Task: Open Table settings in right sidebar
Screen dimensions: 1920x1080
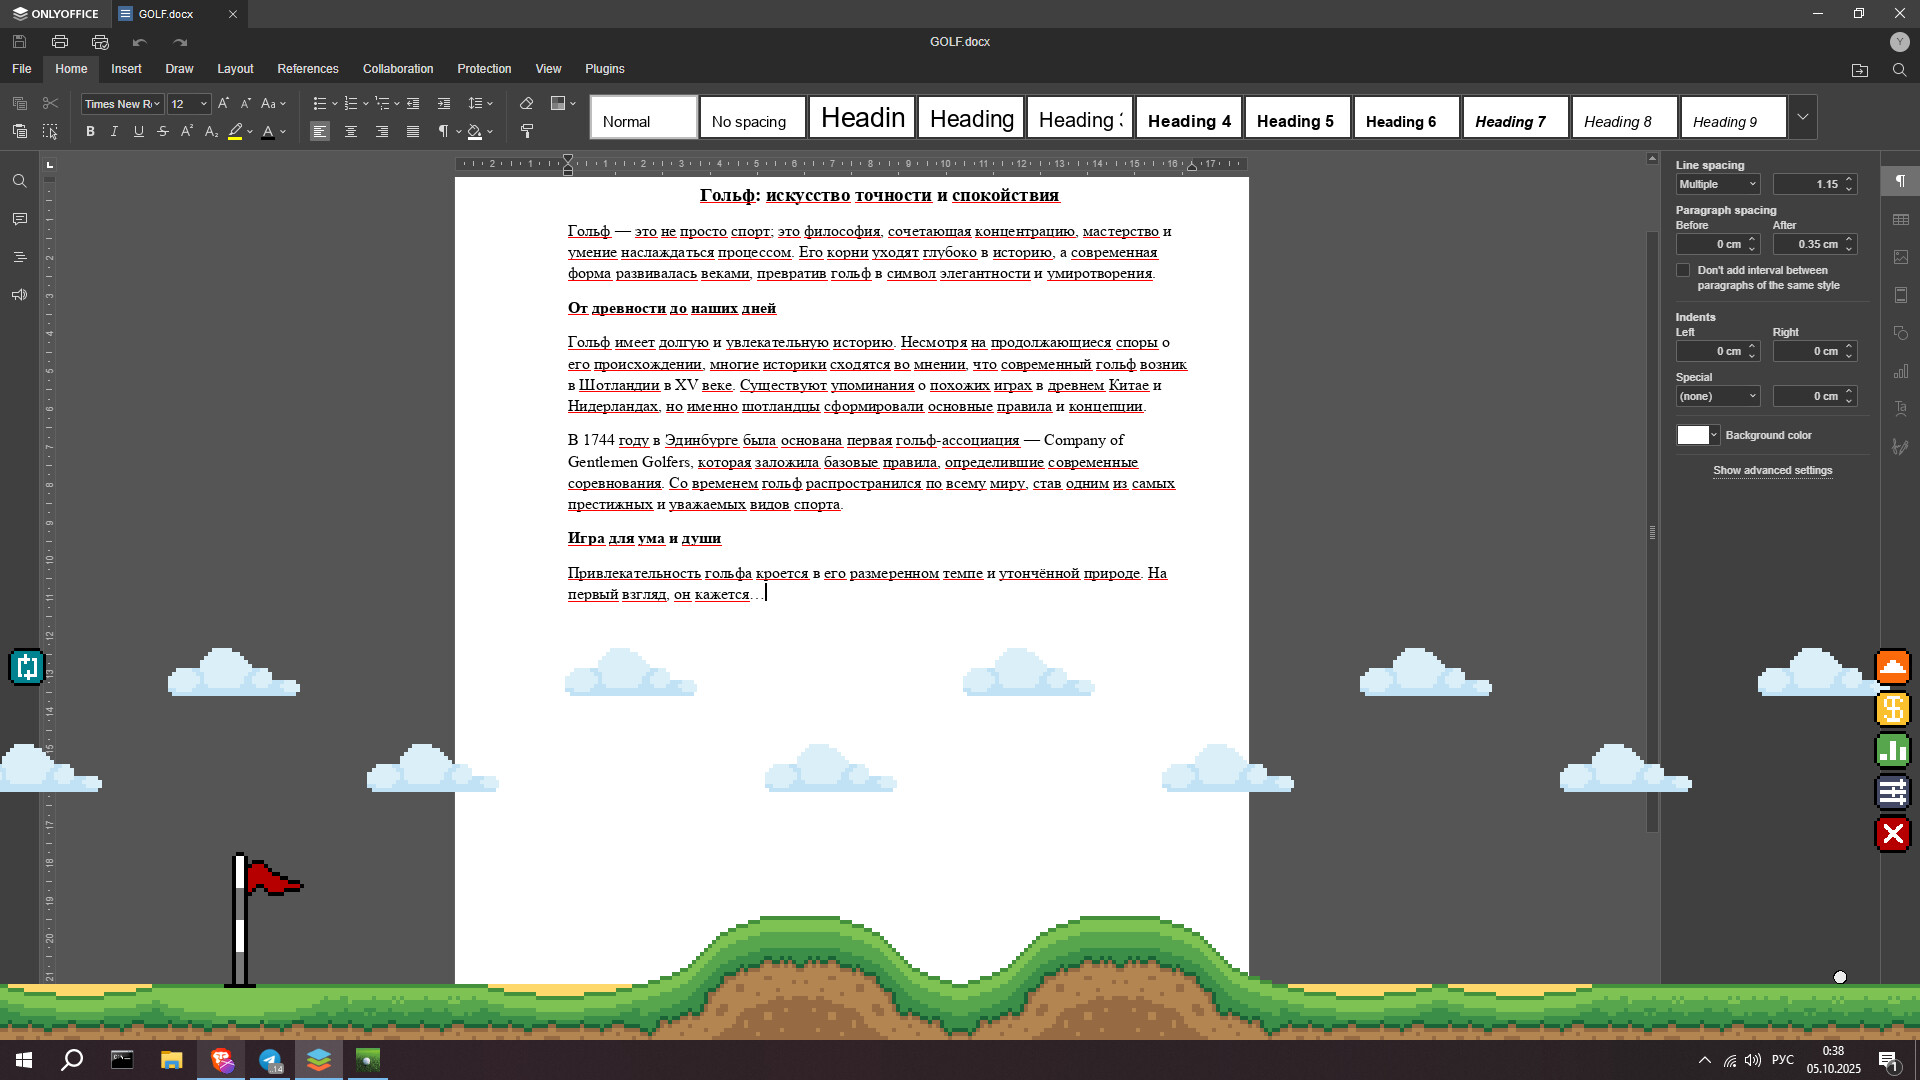Action: [1901, 219]
